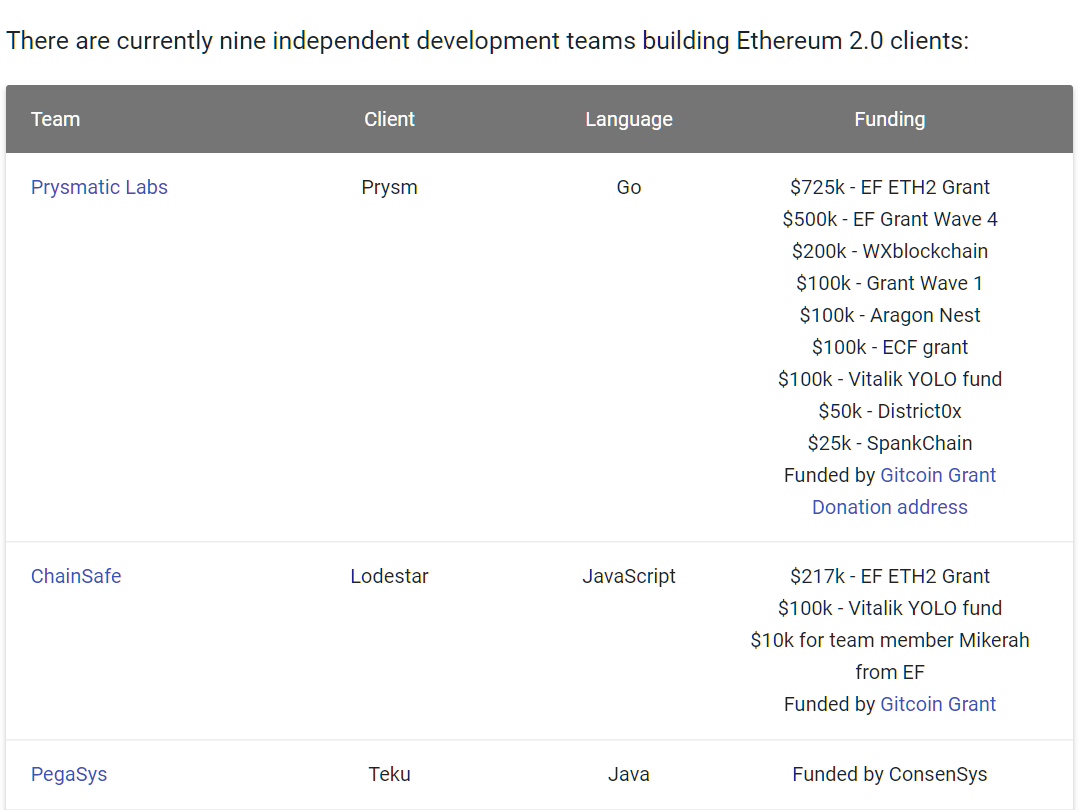Click Gitcoin Grant link in Prysmatic Labs row
This screenshot has height=810, width=1087.
click(938, 475)
